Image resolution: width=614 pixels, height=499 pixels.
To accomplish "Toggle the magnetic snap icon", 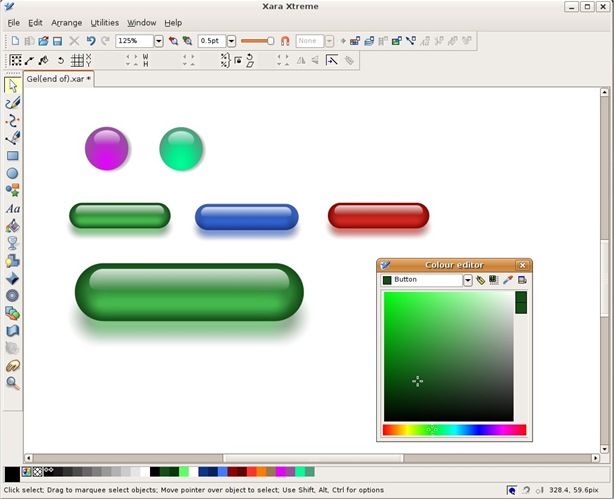I will click(x=285, y=41).
